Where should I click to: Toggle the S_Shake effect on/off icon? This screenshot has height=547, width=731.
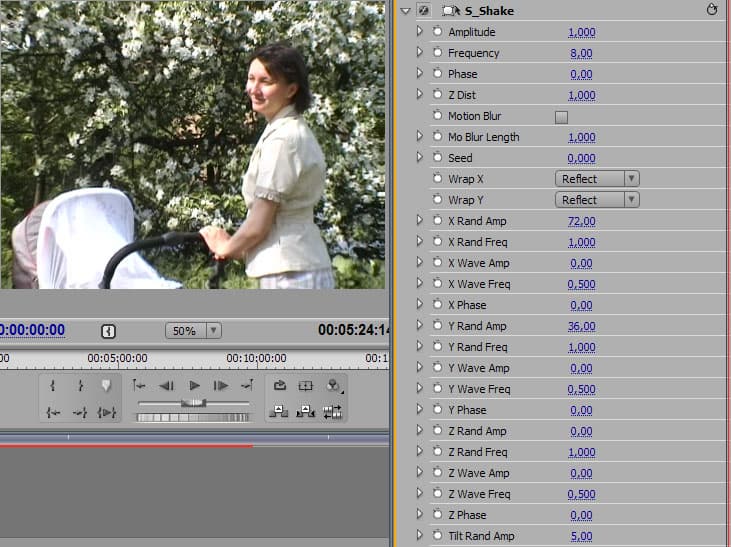pos(423,10)
